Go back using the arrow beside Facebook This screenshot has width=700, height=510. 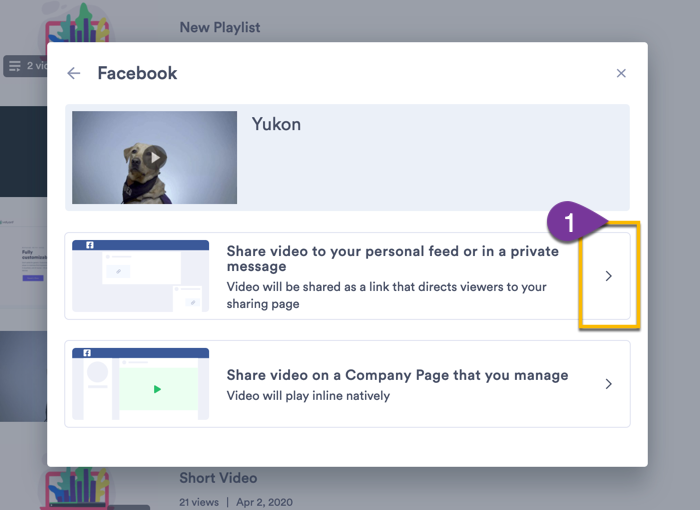click(74, 73)
